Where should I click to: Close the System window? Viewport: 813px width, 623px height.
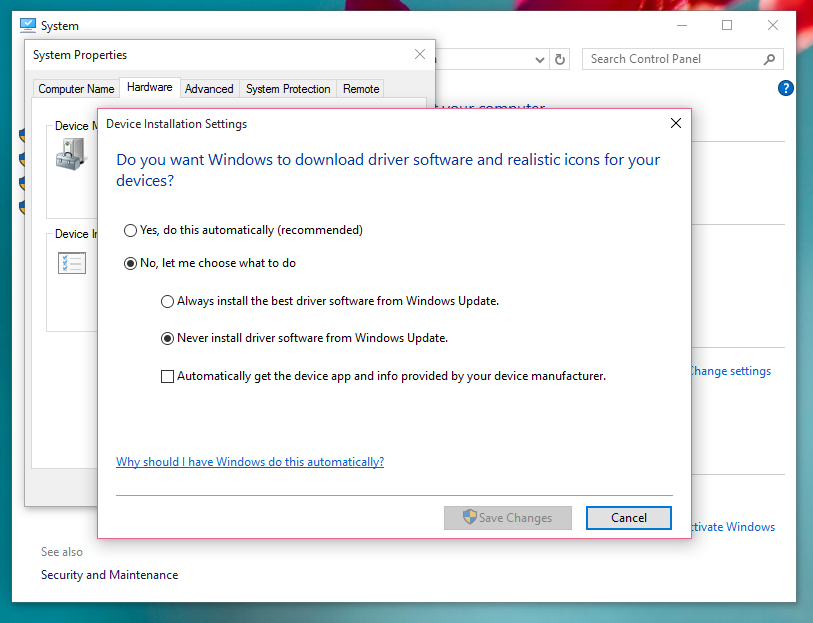(773, 25)
